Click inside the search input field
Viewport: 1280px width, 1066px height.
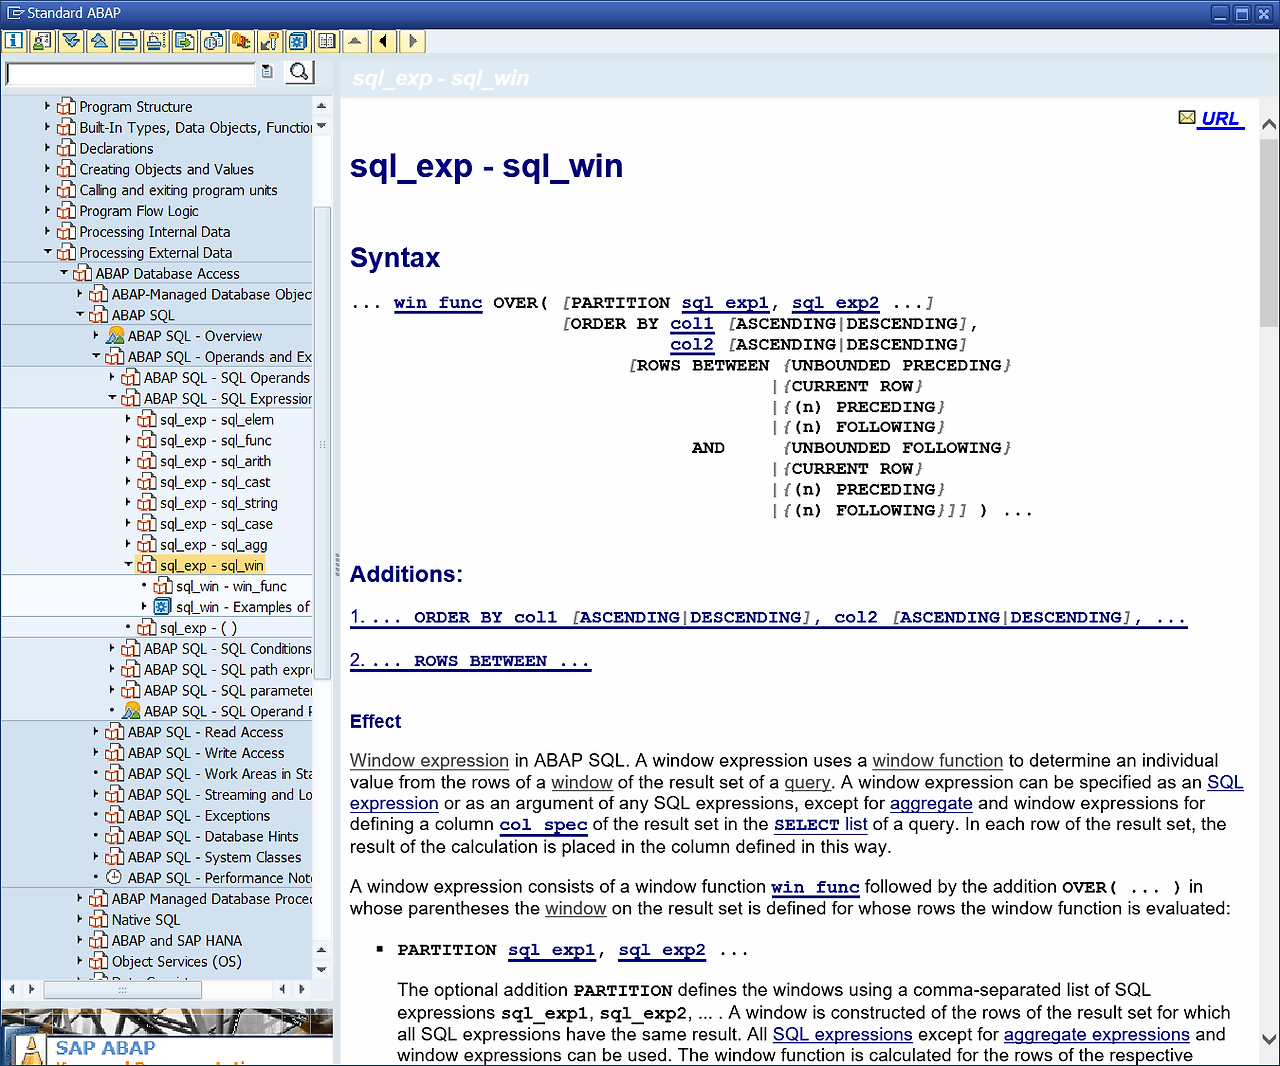[x=130, y=73]
